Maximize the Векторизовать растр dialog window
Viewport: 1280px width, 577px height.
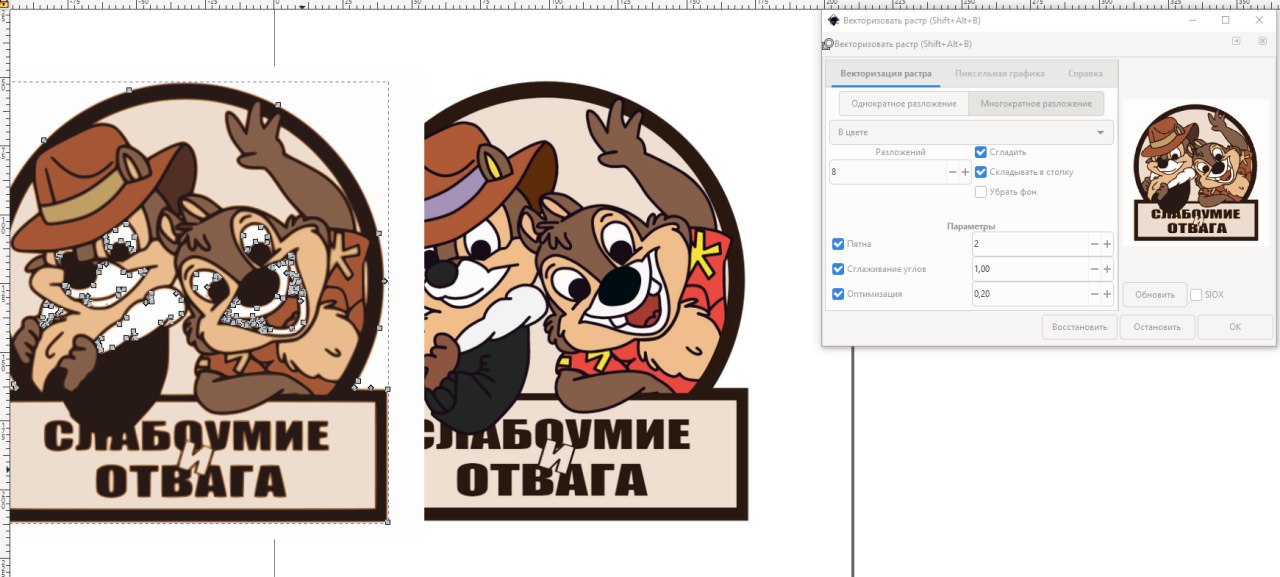(x=1226, y=20)
